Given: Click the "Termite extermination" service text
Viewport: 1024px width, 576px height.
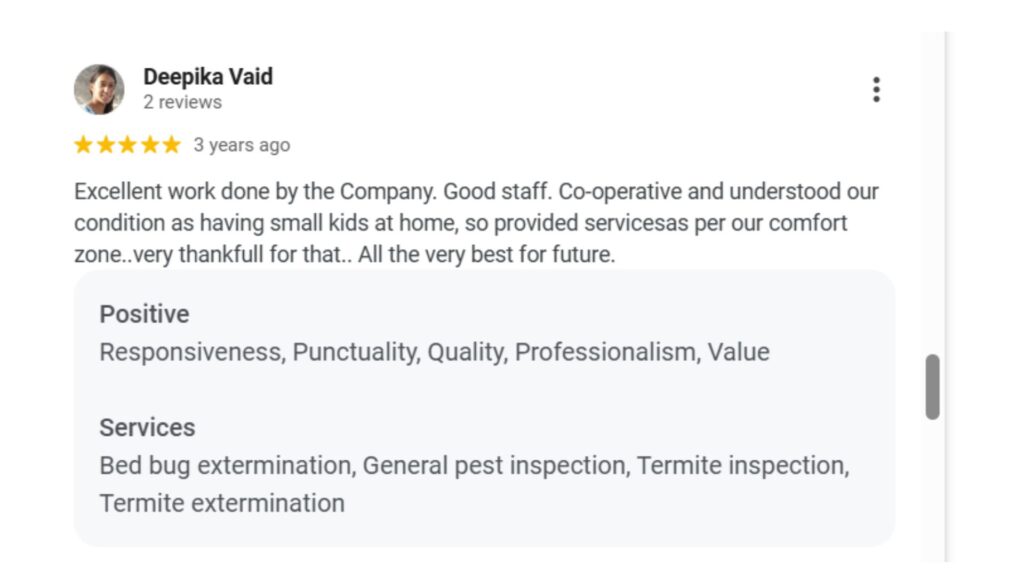Looking at the screenshot, I should point(222,503).
